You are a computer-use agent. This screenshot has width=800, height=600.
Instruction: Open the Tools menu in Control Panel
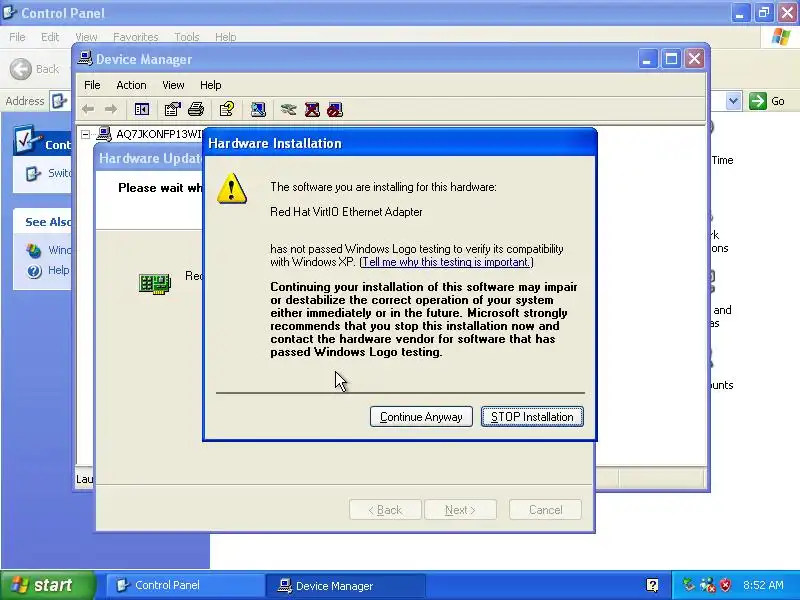187,37
